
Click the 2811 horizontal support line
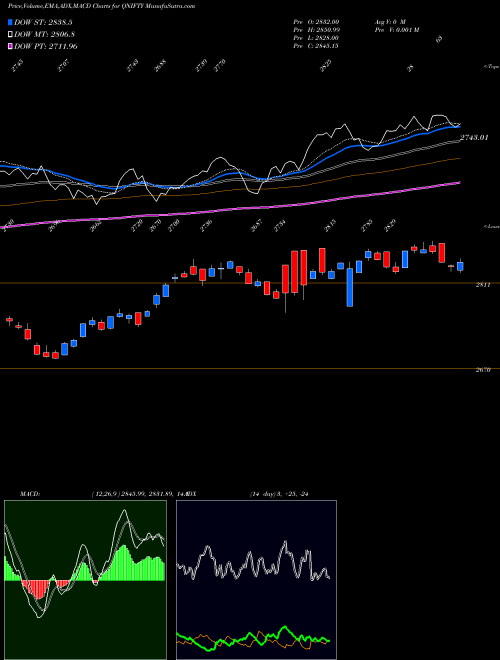[250, 283]
